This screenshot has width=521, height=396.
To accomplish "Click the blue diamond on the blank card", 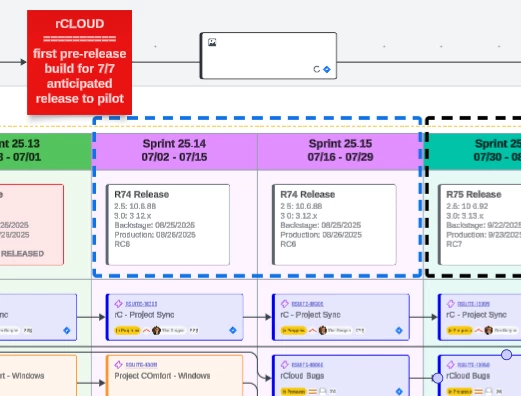I will 327,69.
